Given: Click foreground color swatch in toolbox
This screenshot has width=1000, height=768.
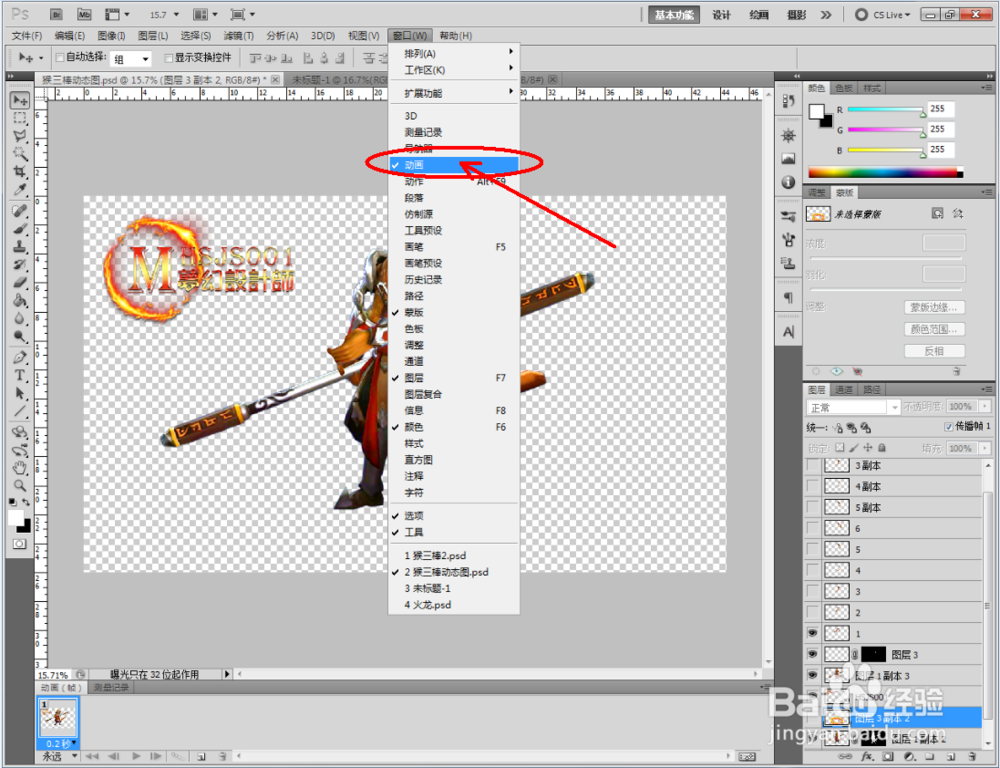Looking at the screenshot, I should coord(16,518).
